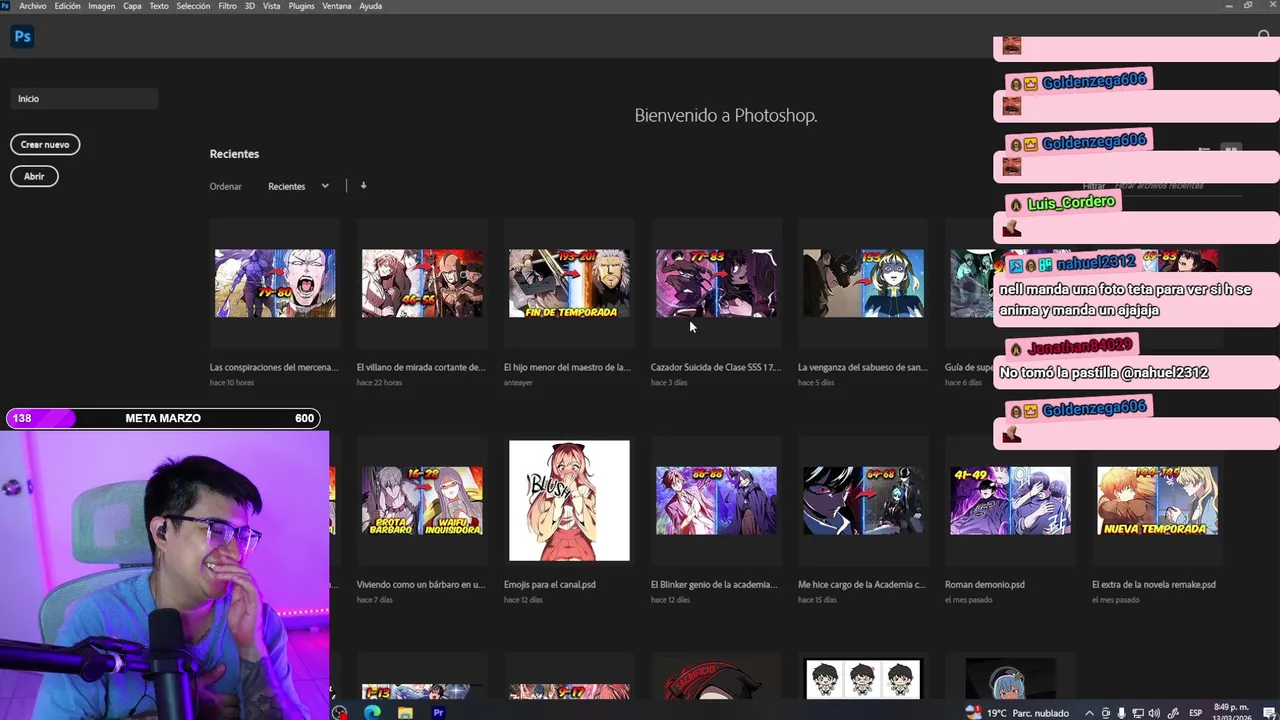This screenshot has height=720, width=1280.
Task: Open the 3D menu
Action: 250,6
